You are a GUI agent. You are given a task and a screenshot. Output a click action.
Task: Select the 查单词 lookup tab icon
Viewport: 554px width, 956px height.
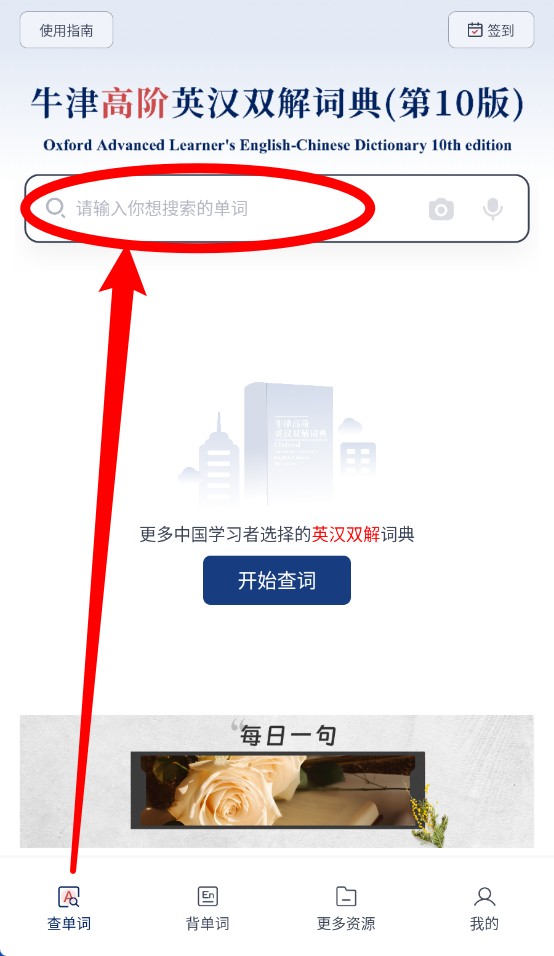coord(69,897)
